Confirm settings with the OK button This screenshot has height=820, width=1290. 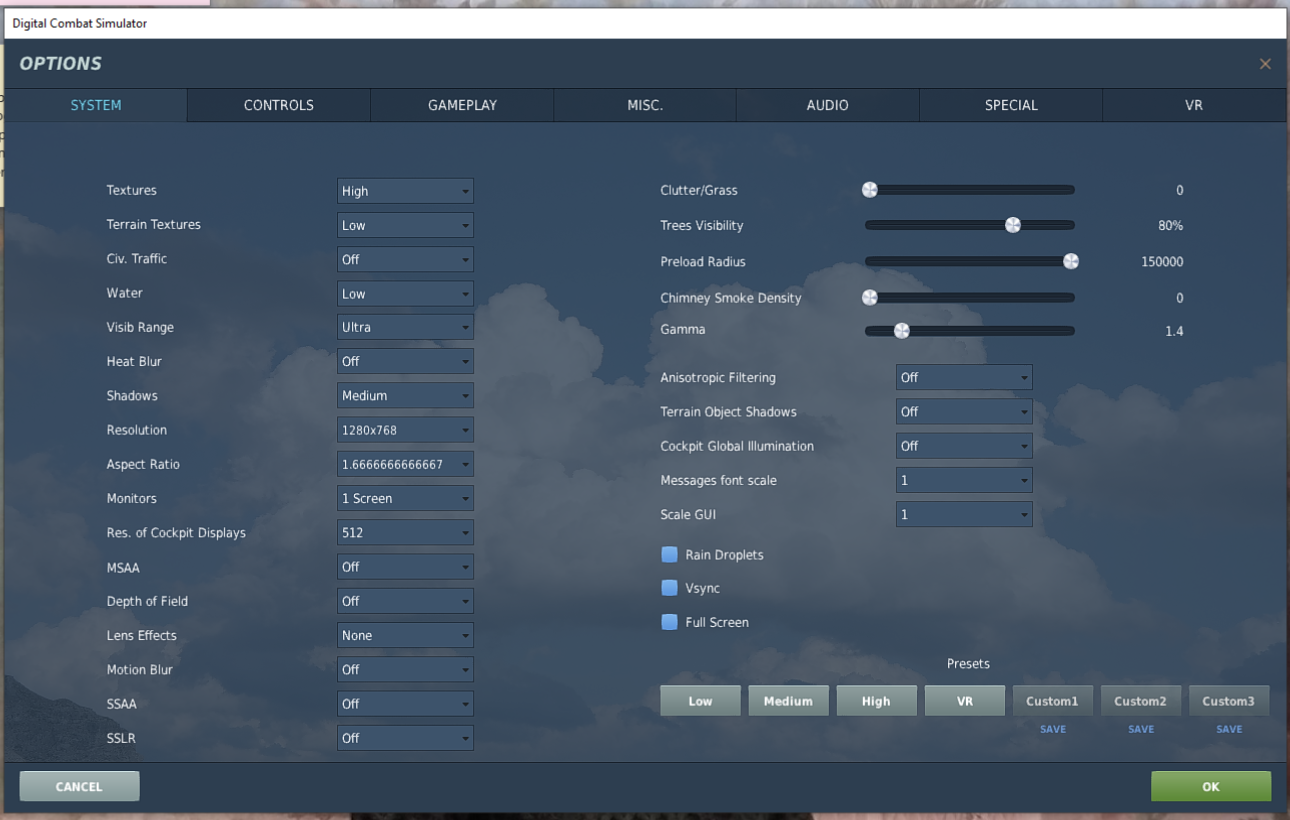point(1211,786)
